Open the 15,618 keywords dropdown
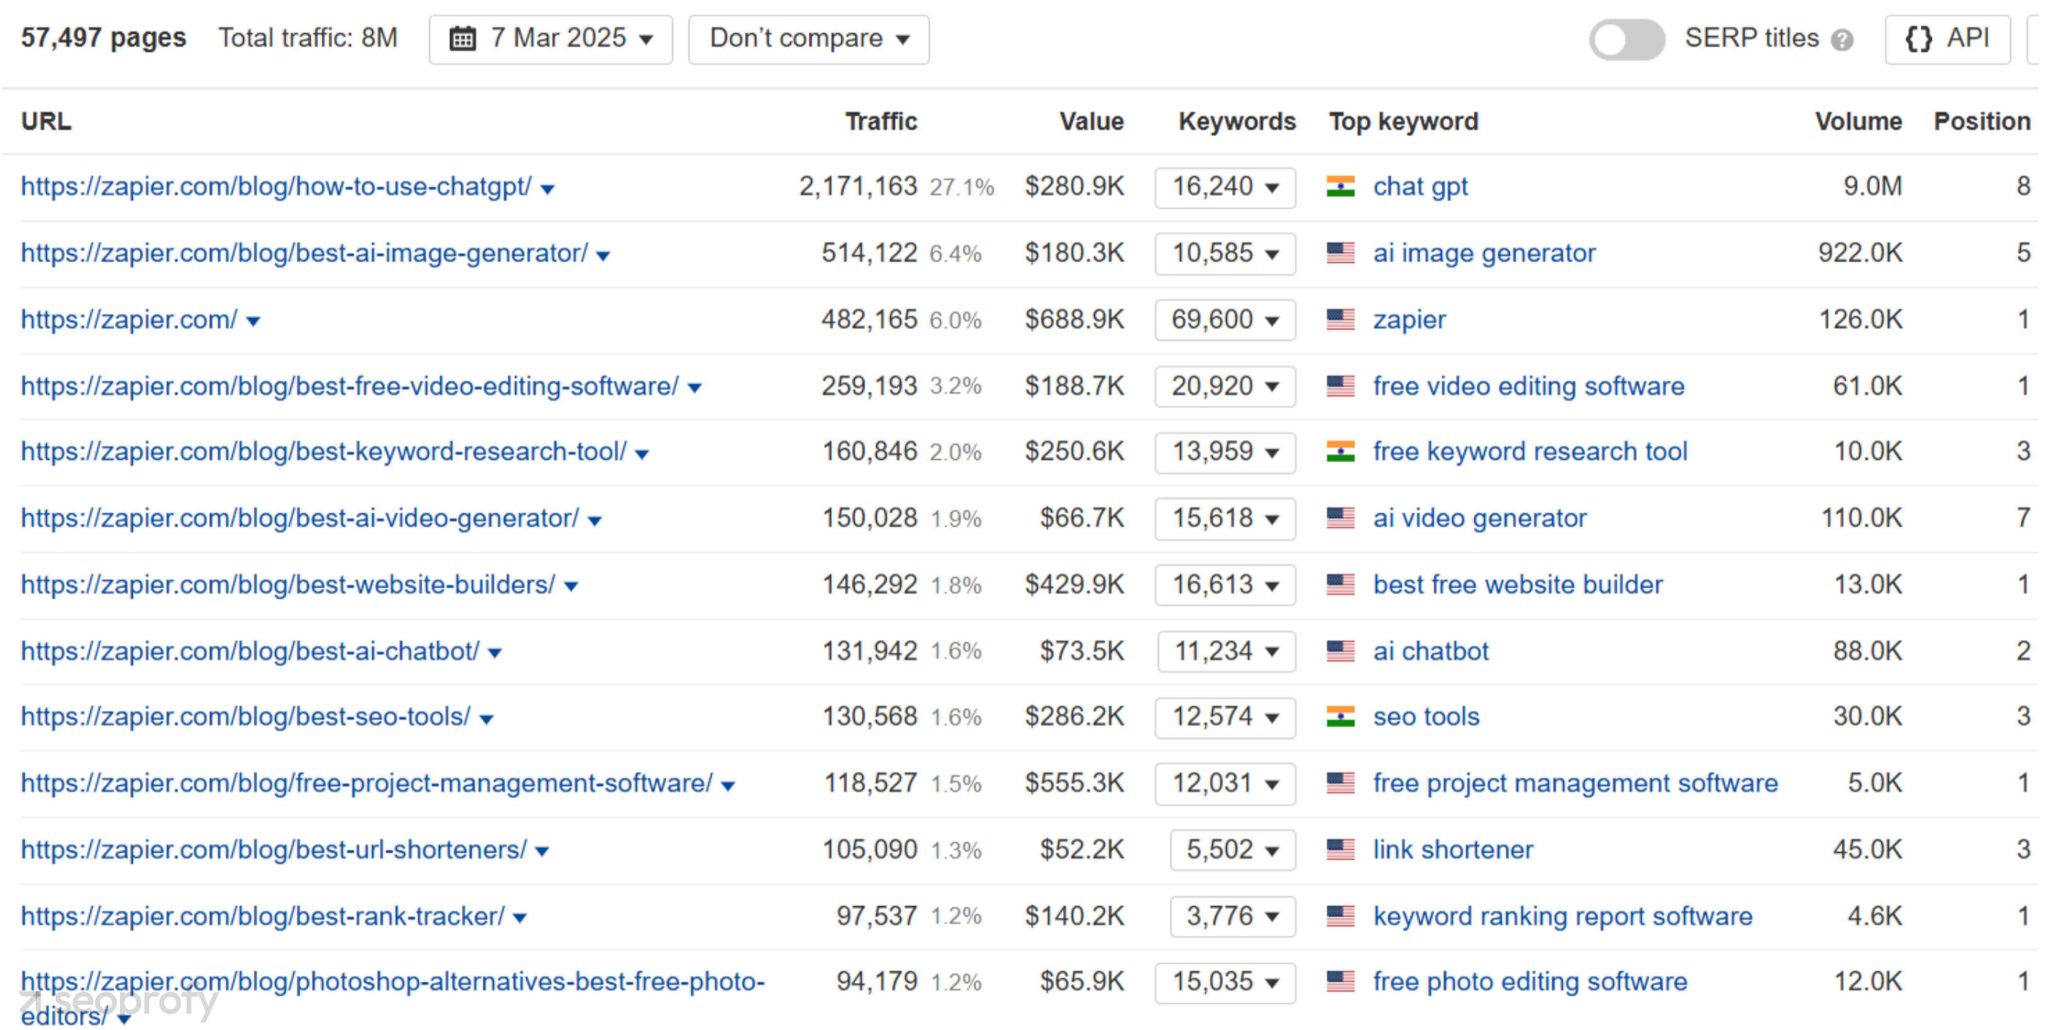Image resolution: width=2048 pixels, height=1030 pixels. click(x=1225, y=518)
